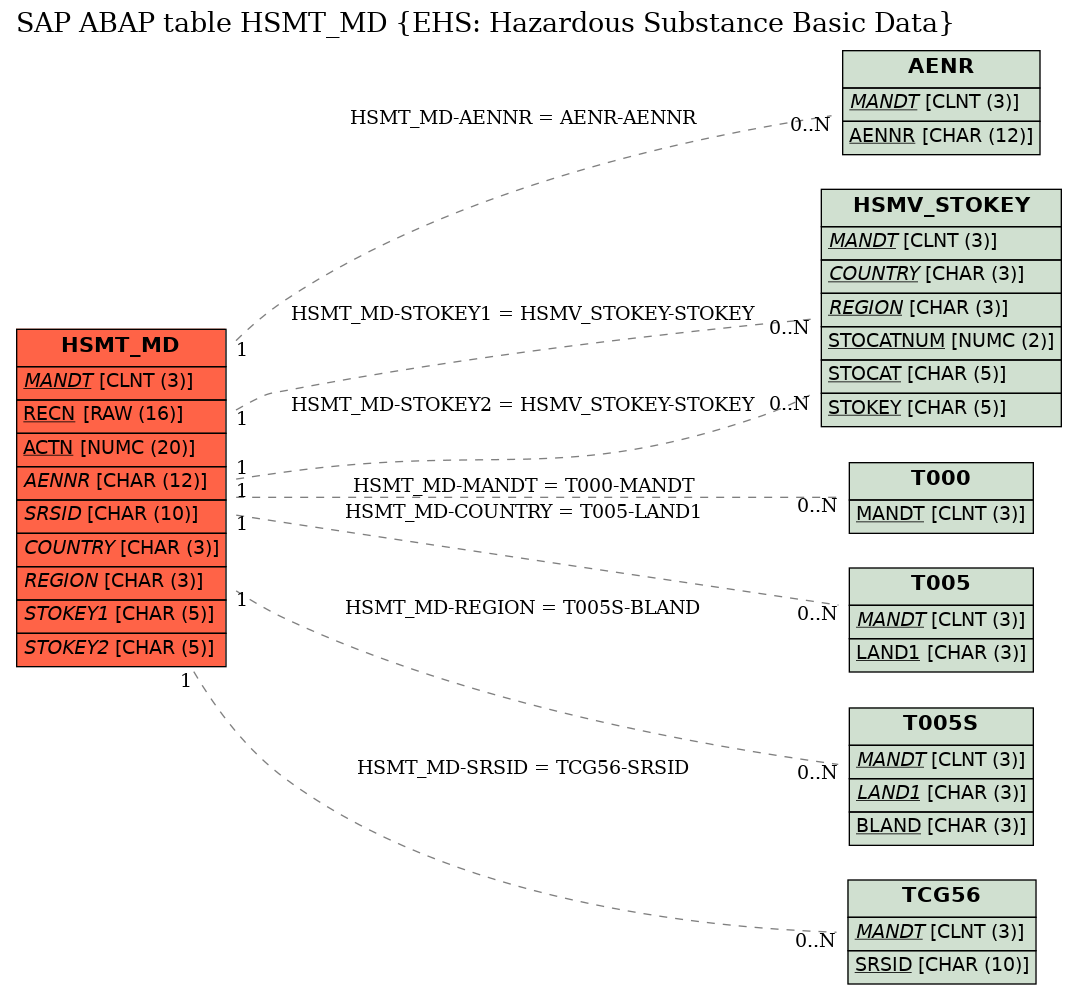Select SRSID [CHAR (10)] row in HSMT_MD
The width and height of the screenshot is (1077, 995).
121,516
